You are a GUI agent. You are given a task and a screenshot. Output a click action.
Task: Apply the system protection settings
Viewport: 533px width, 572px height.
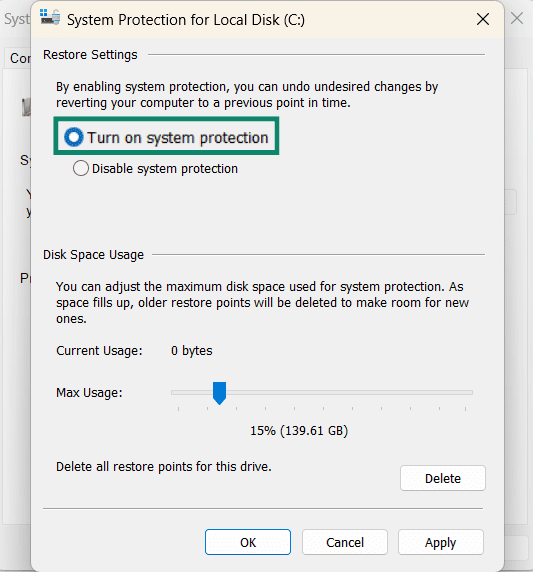pyautogui.click(x=441, y=542)
